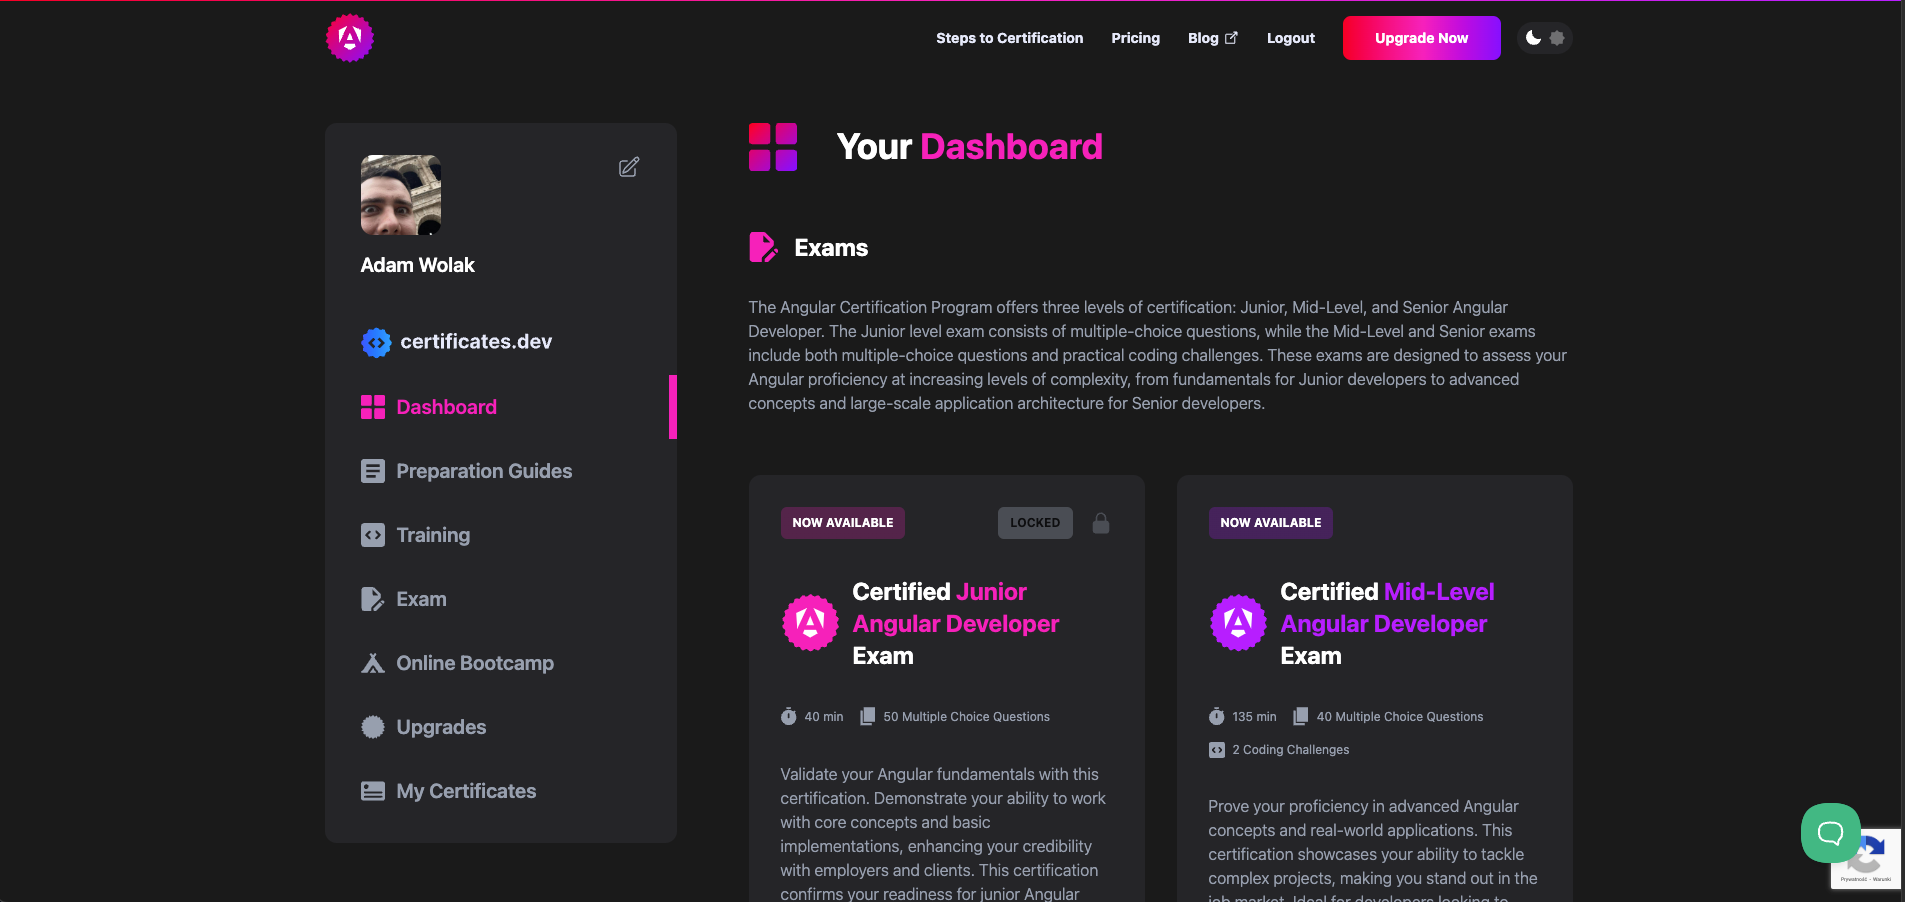
Task: Open the chat support widget
Action: click(1831, 833)
